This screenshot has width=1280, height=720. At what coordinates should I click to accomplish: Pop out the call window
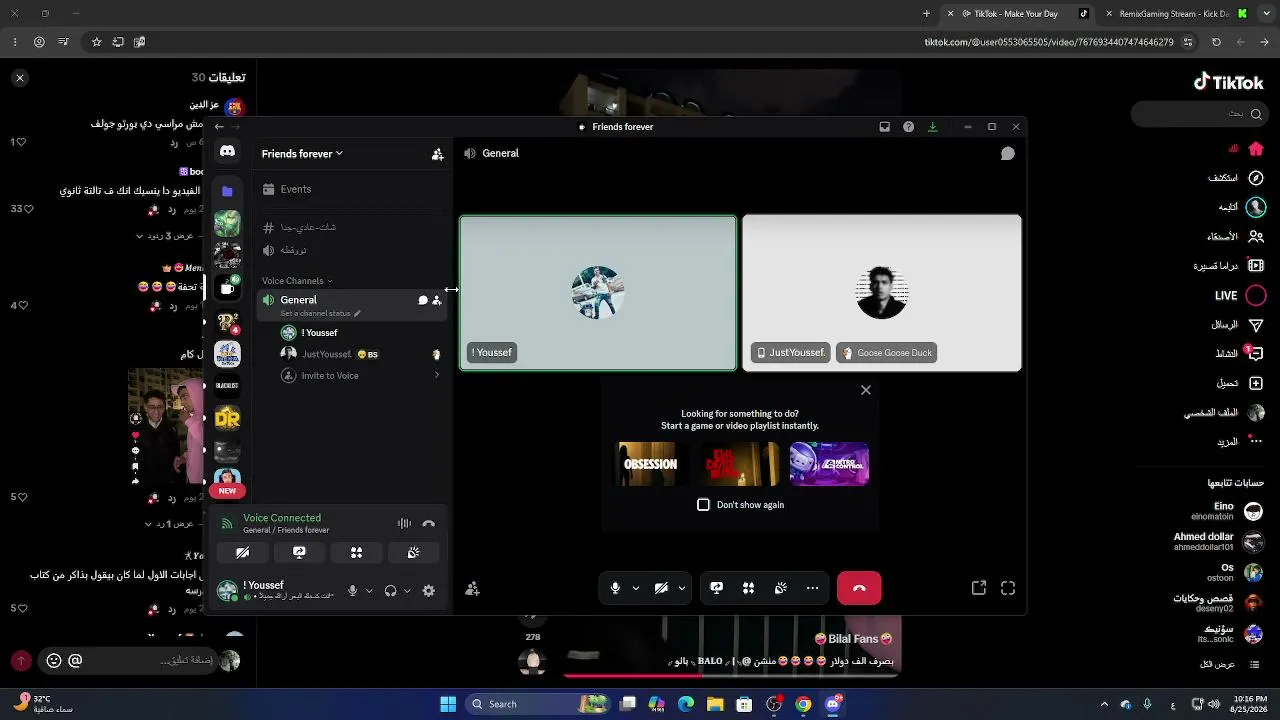pos(979,588)
